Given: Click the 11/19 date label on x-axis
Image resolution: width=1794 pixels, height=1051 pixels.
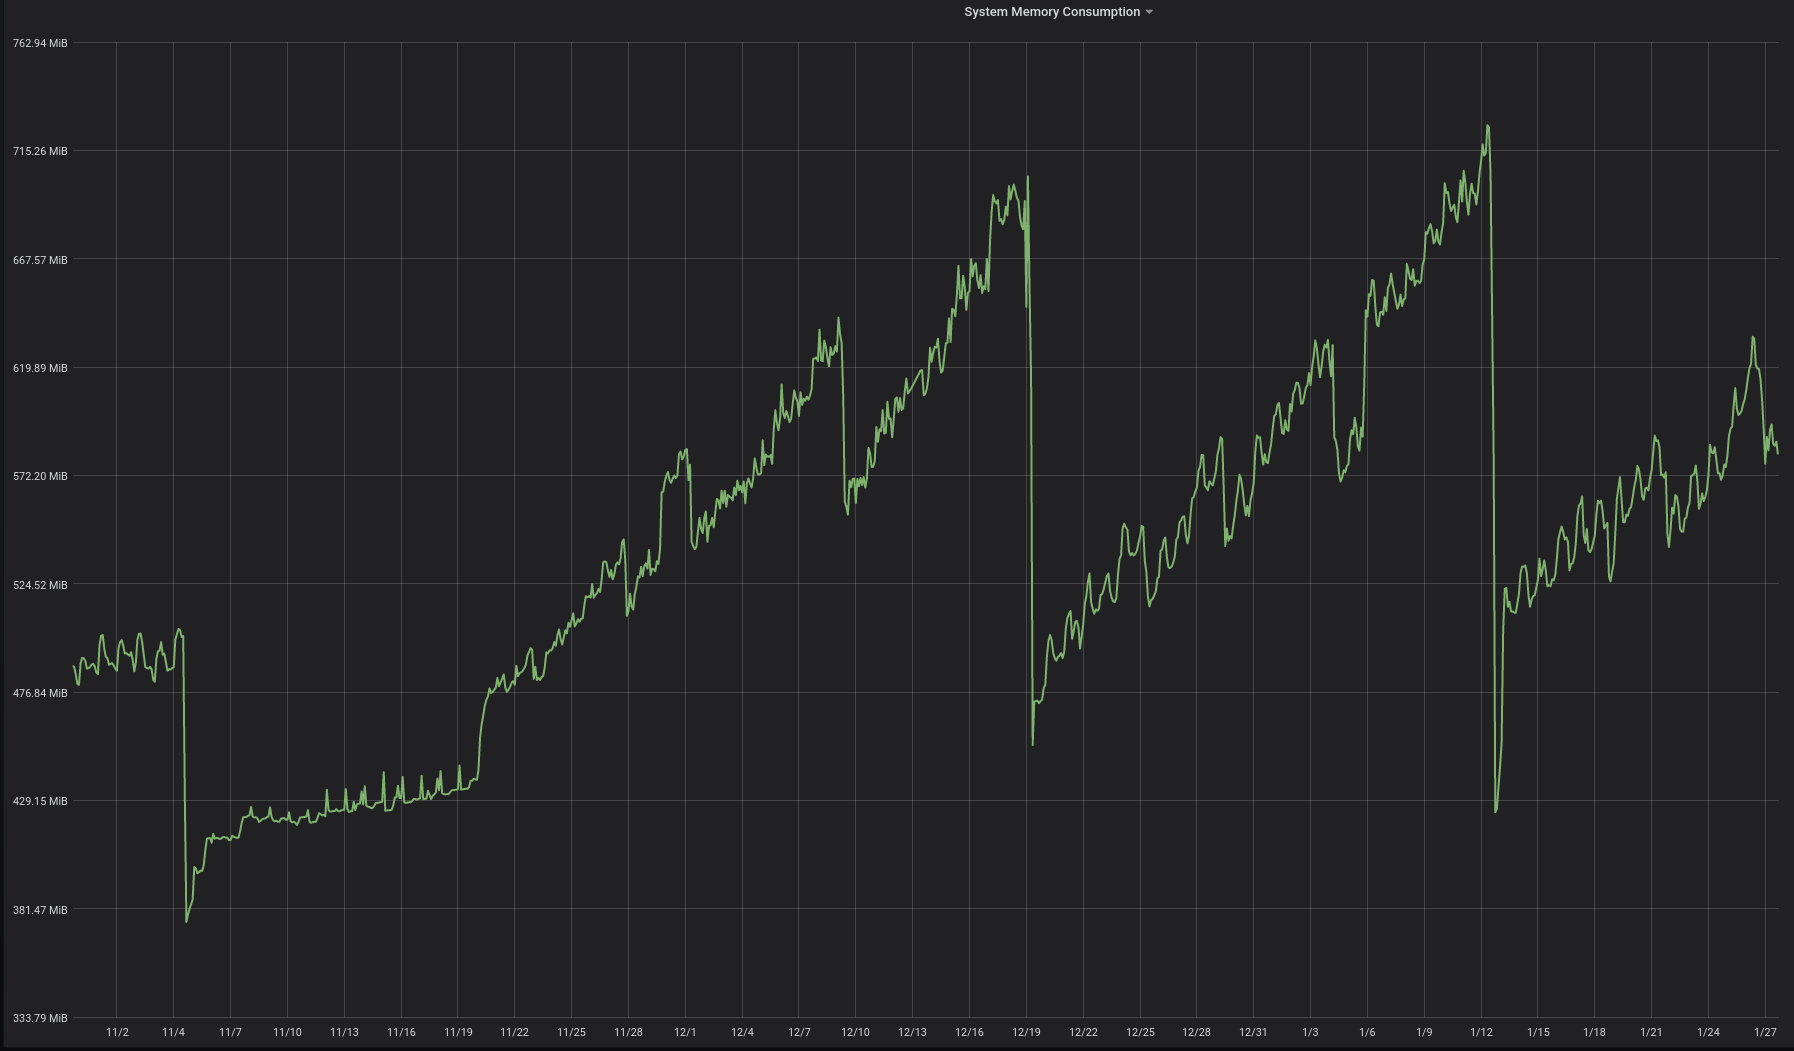Looking at the screenshot, I should [x=458, y=1032].
